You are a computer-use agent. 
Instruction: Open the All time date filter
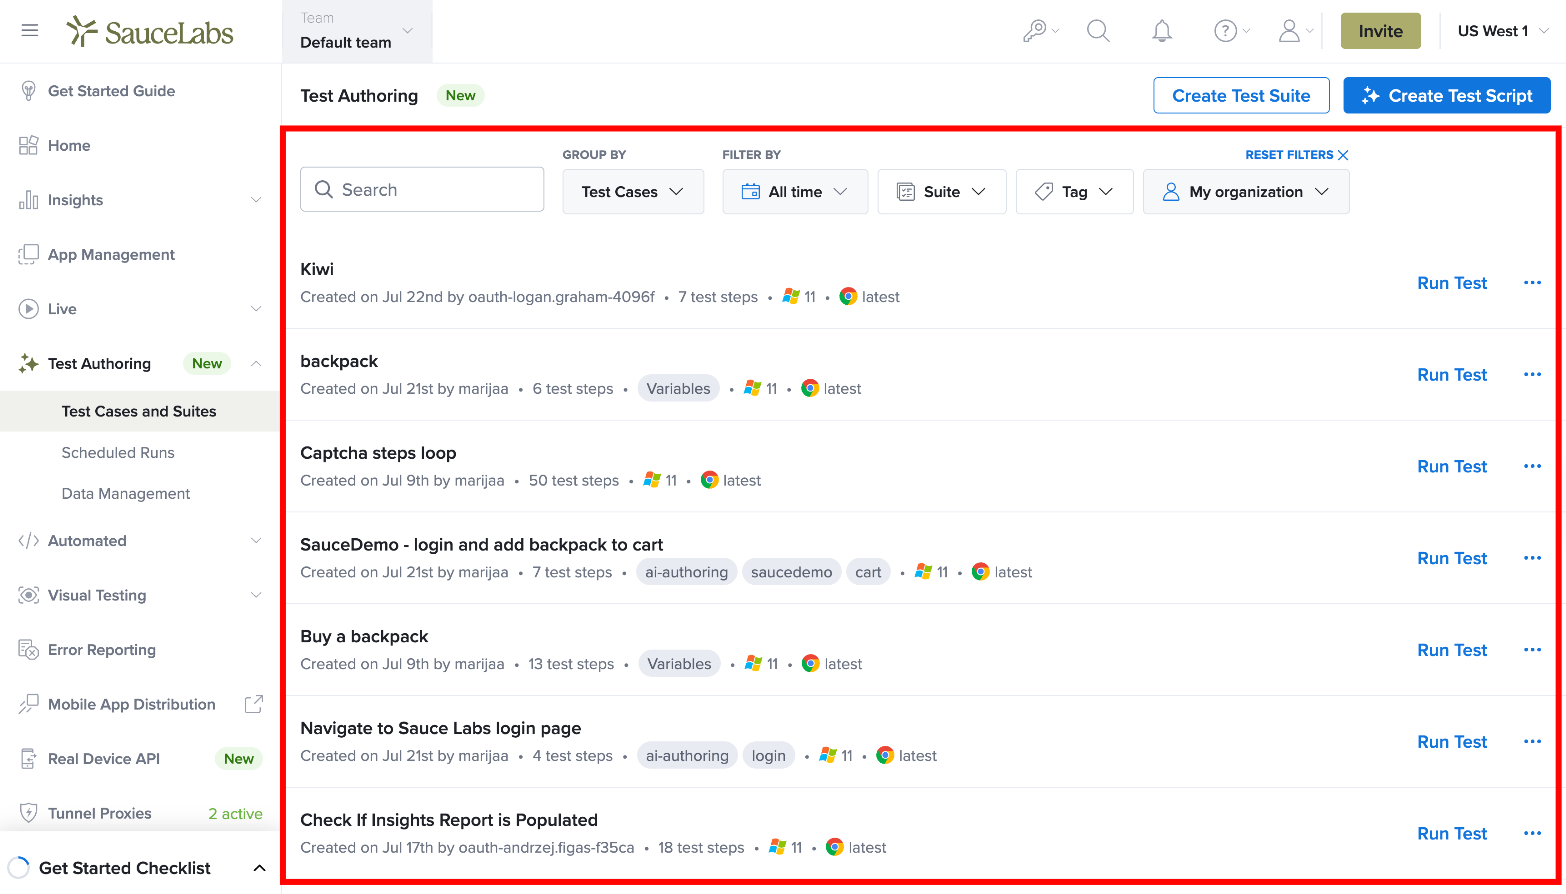[795, 191]
